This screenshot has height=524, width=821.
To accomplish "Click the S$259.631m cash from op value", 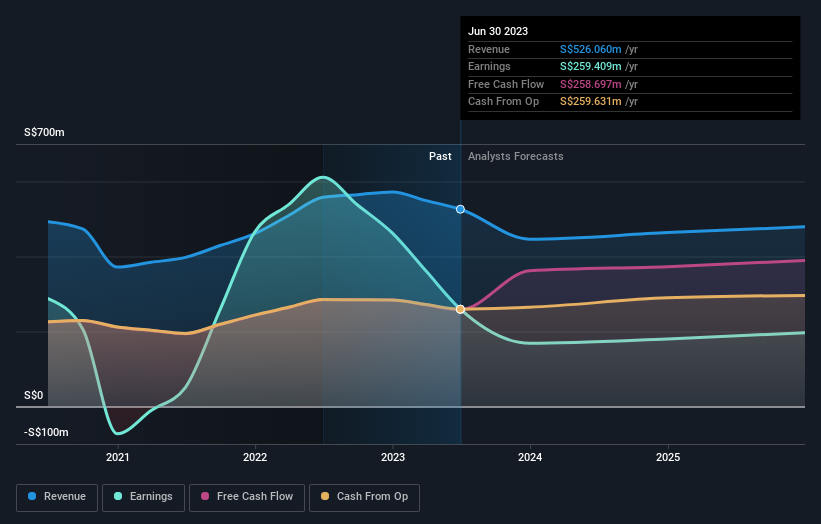I will 591,102.
